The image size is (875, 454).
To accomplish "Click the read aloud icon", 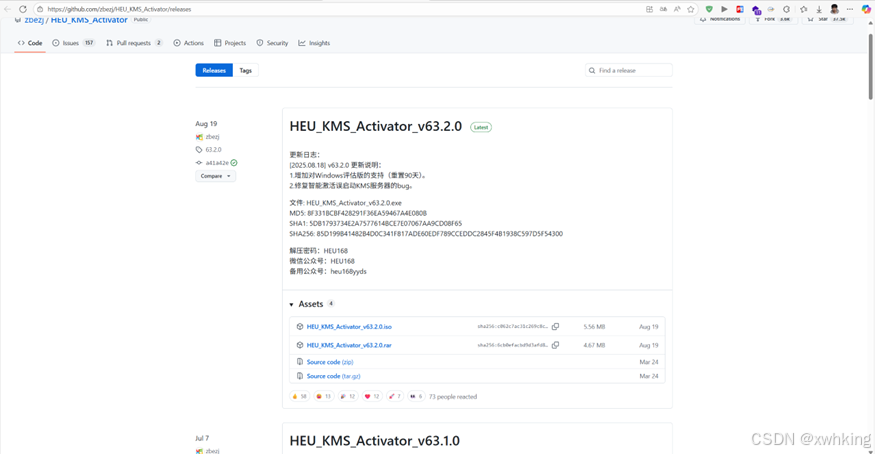I will (677, 9).
